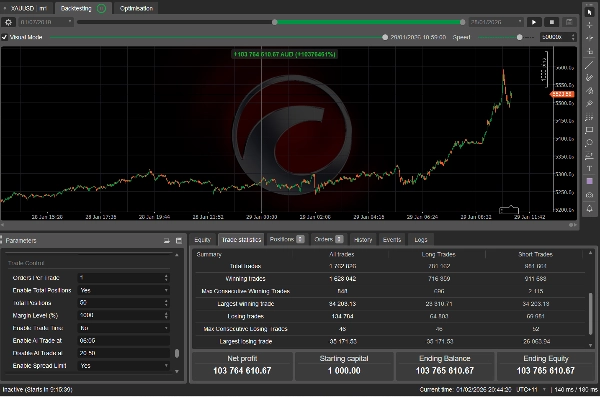
Task: Adjust the Total Positions stepper
Action: pos(166,303)
